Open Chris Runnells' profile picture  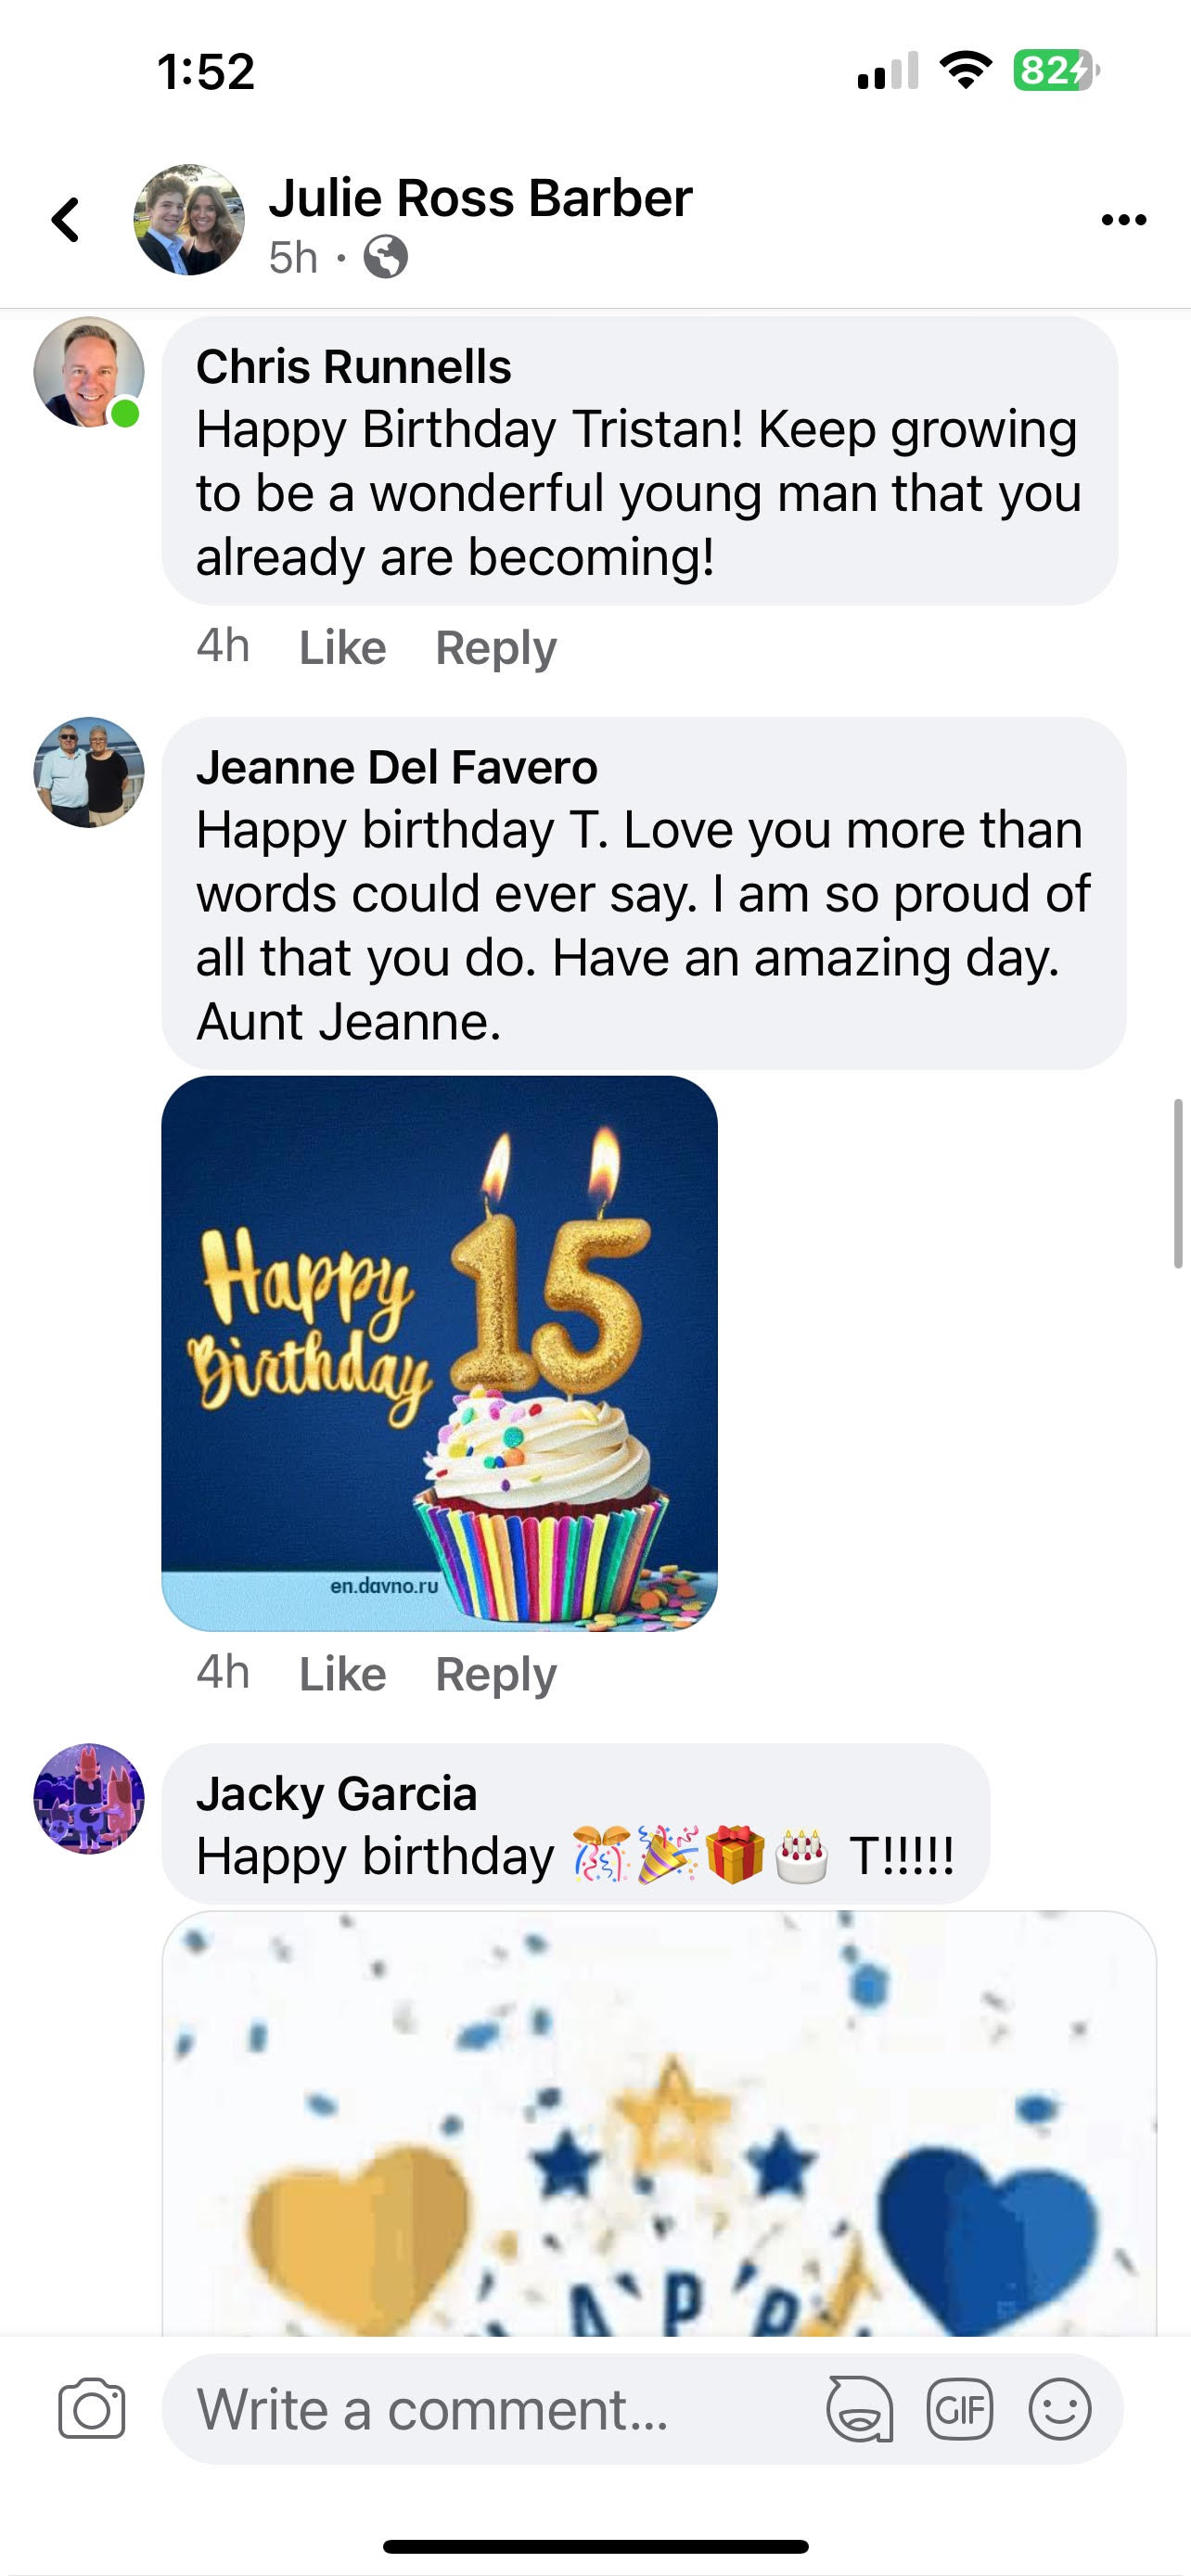click(89, 372)
